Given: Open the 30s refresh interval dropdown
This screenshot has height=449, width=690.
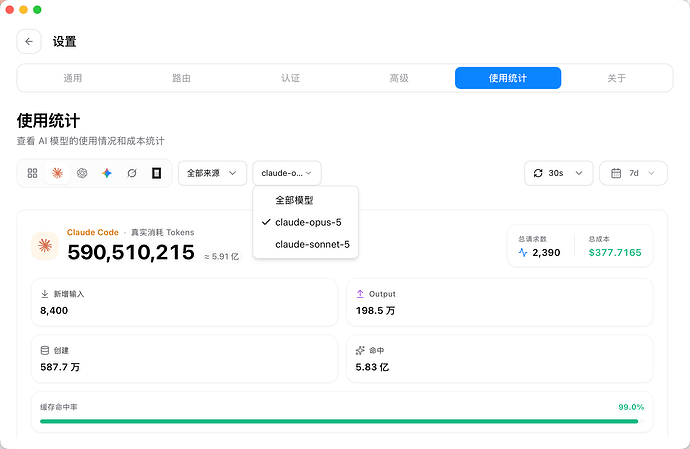Looking at the screenshot, I should [558, 173].
